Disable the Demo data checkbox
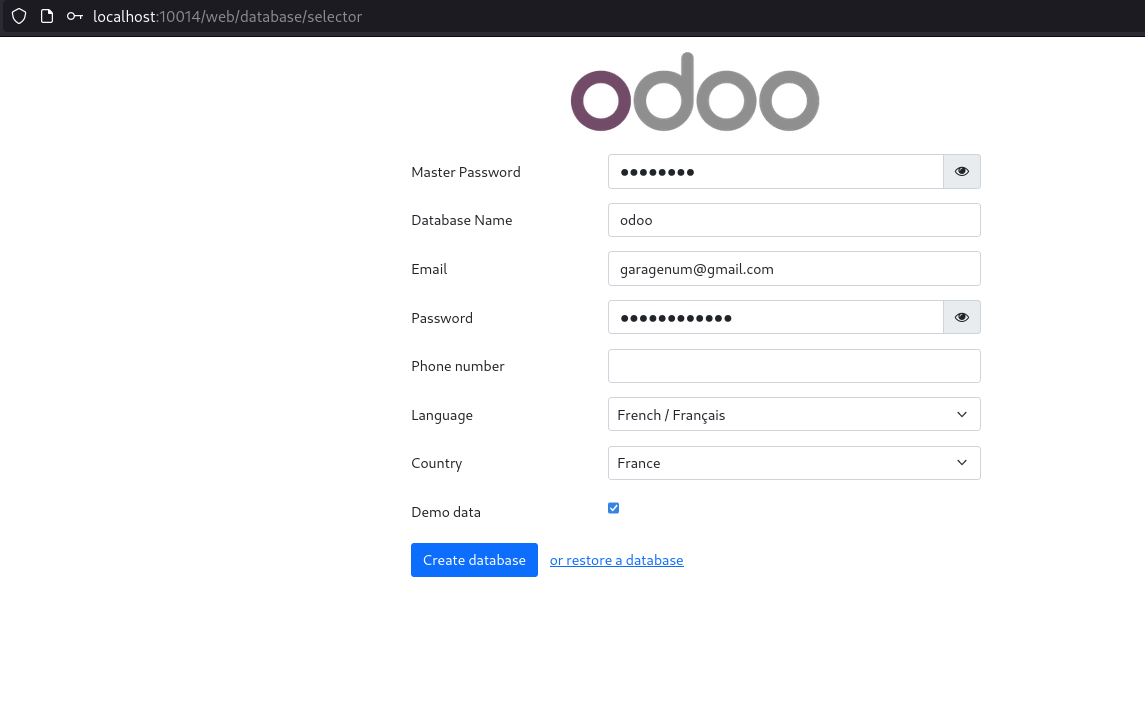 pos(613,508)
